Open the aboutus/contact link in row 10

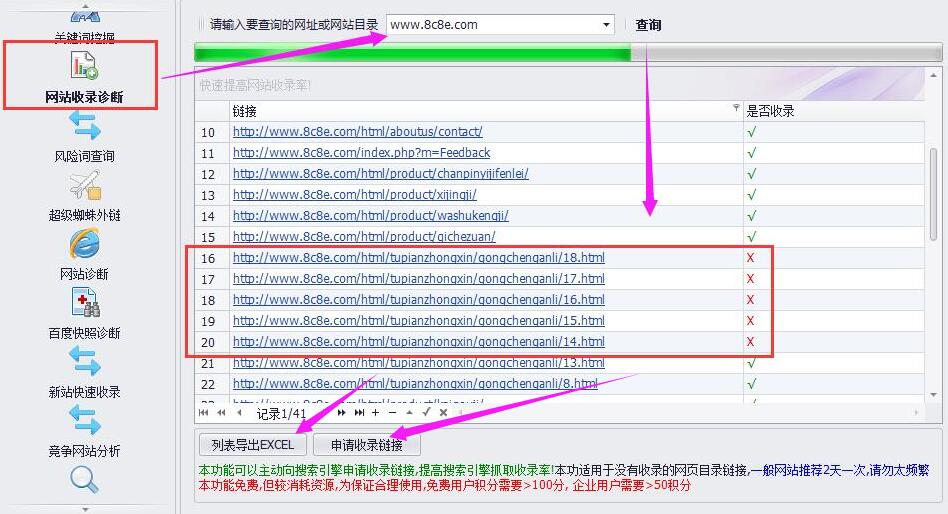pos(357,132)
